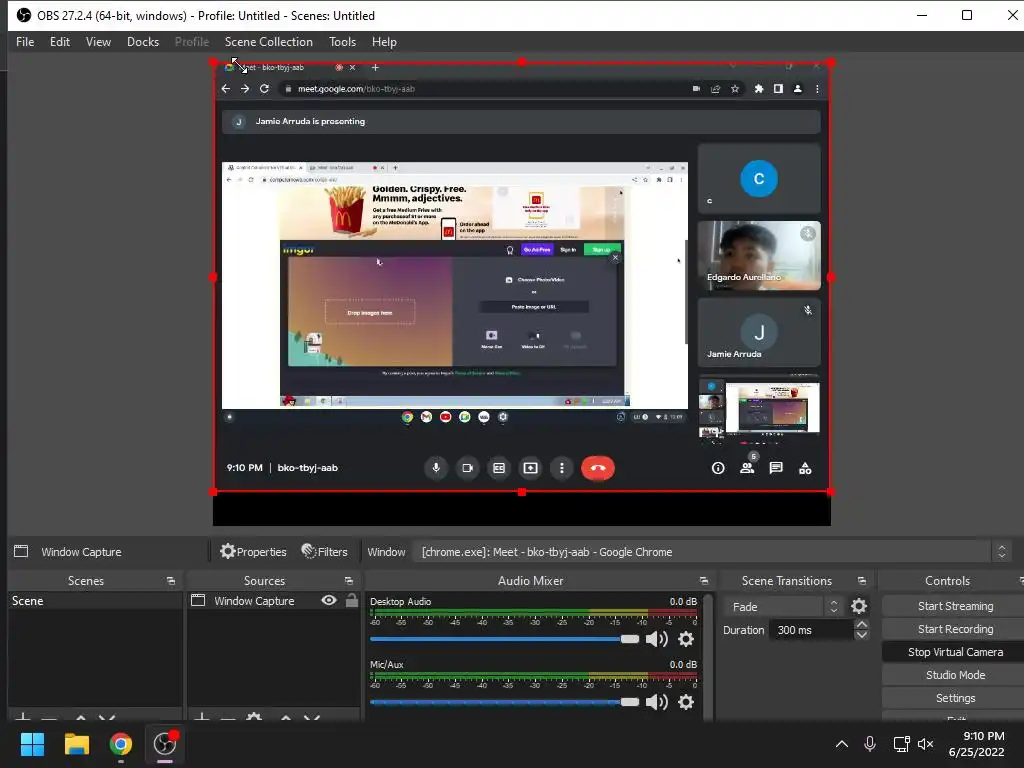
Task: Open Meet more options three dots
Action: (562, 468)
